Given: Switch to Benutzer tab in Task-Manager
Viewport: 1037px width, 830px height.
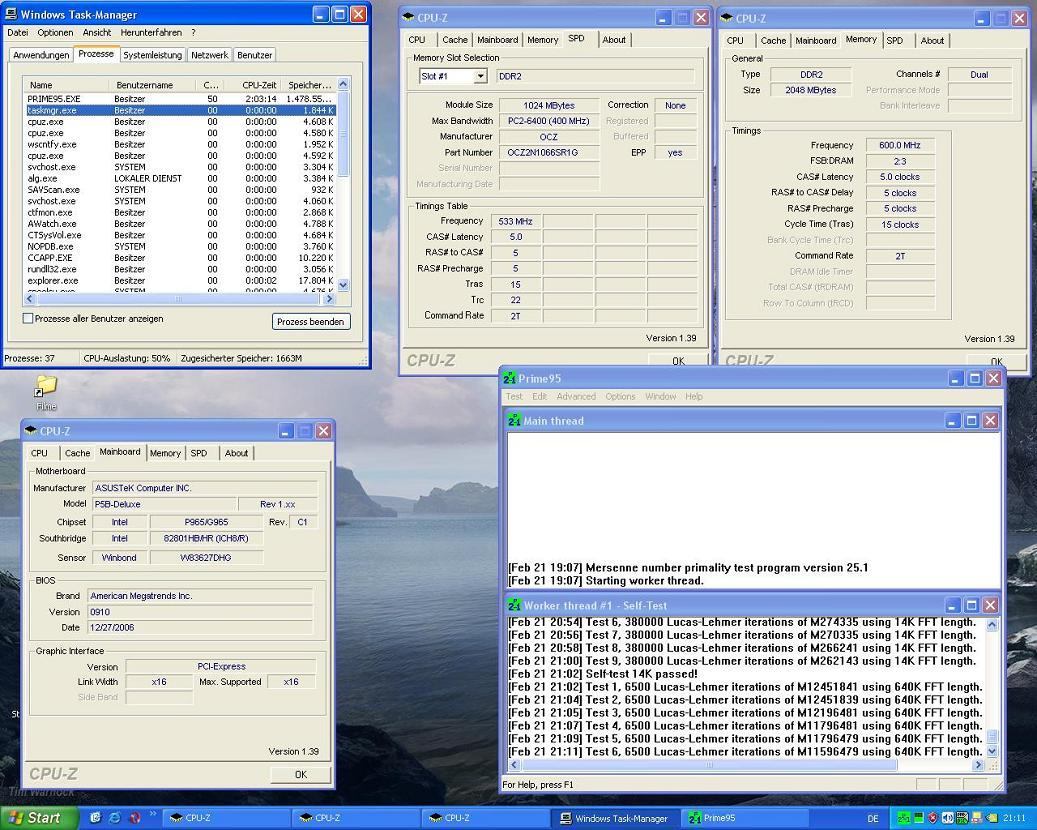Looking at the screenshot, I should pyautogui.click(x=255, y=56).
